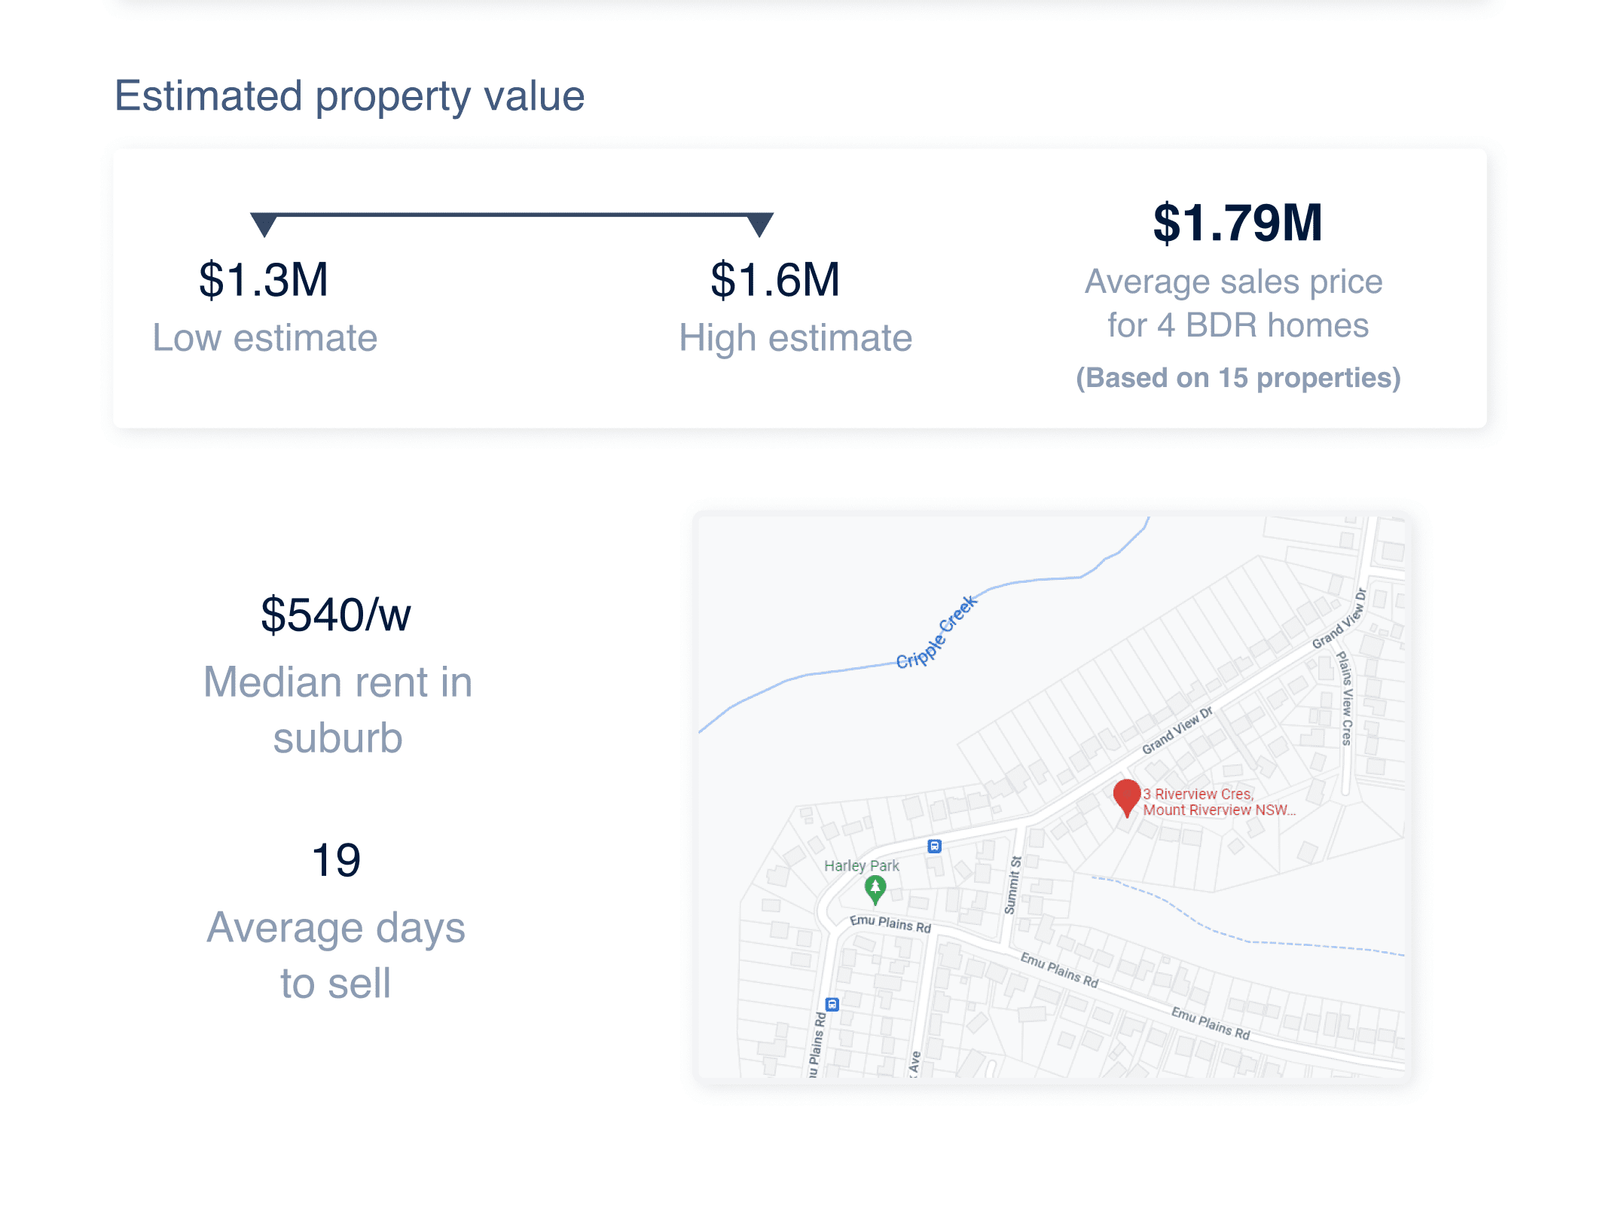Click the 3 Riverview Cres address label
The width and height of the screenshot is (1600, 1208).
coord(1219,802)
